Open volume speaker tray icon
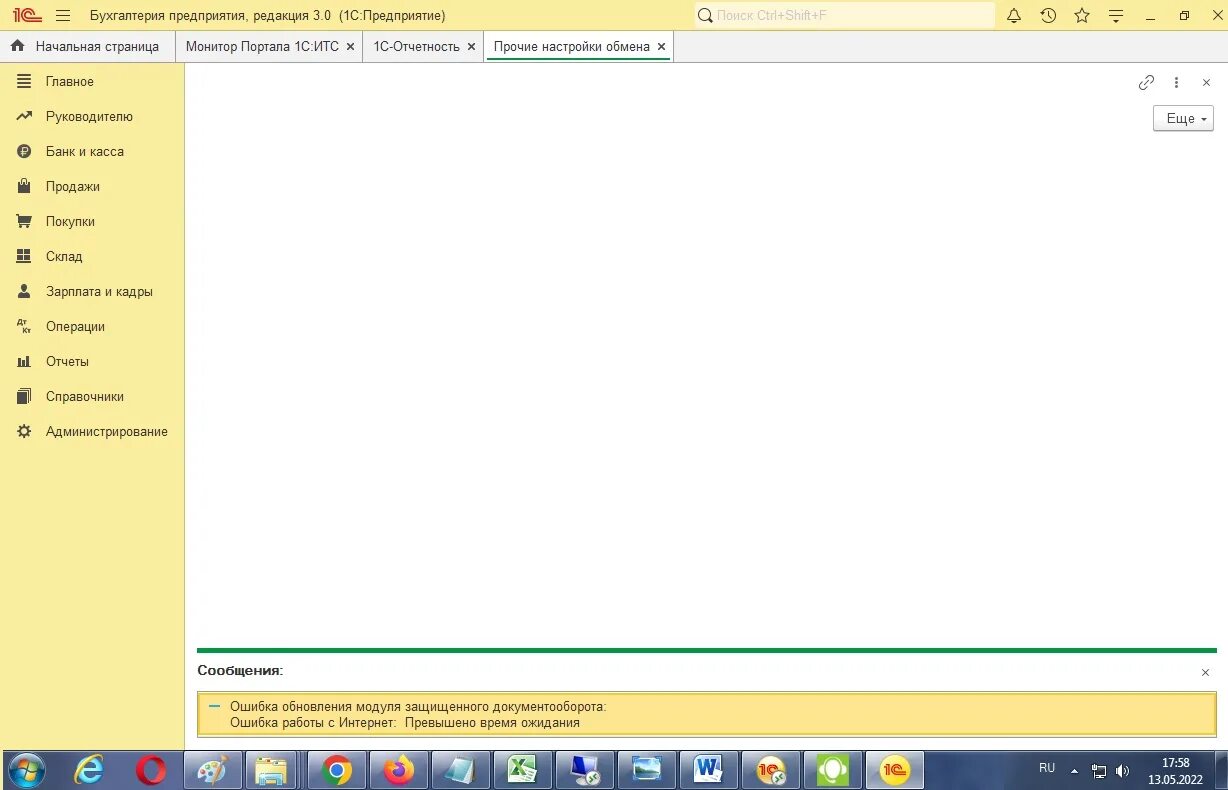This screenshot has height=790, width=1228. pos(1122,771)
